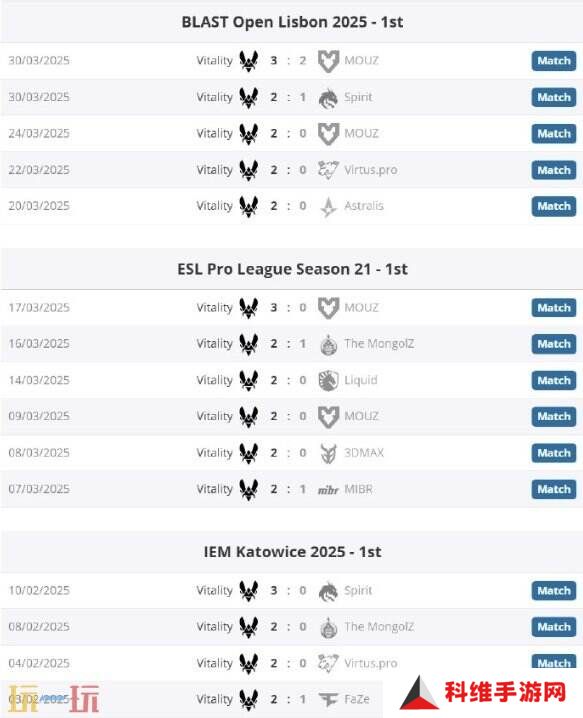Select the ESL Pro League Season 21 heading
This screenshot has width=583, height=718.
coord(292,269)
